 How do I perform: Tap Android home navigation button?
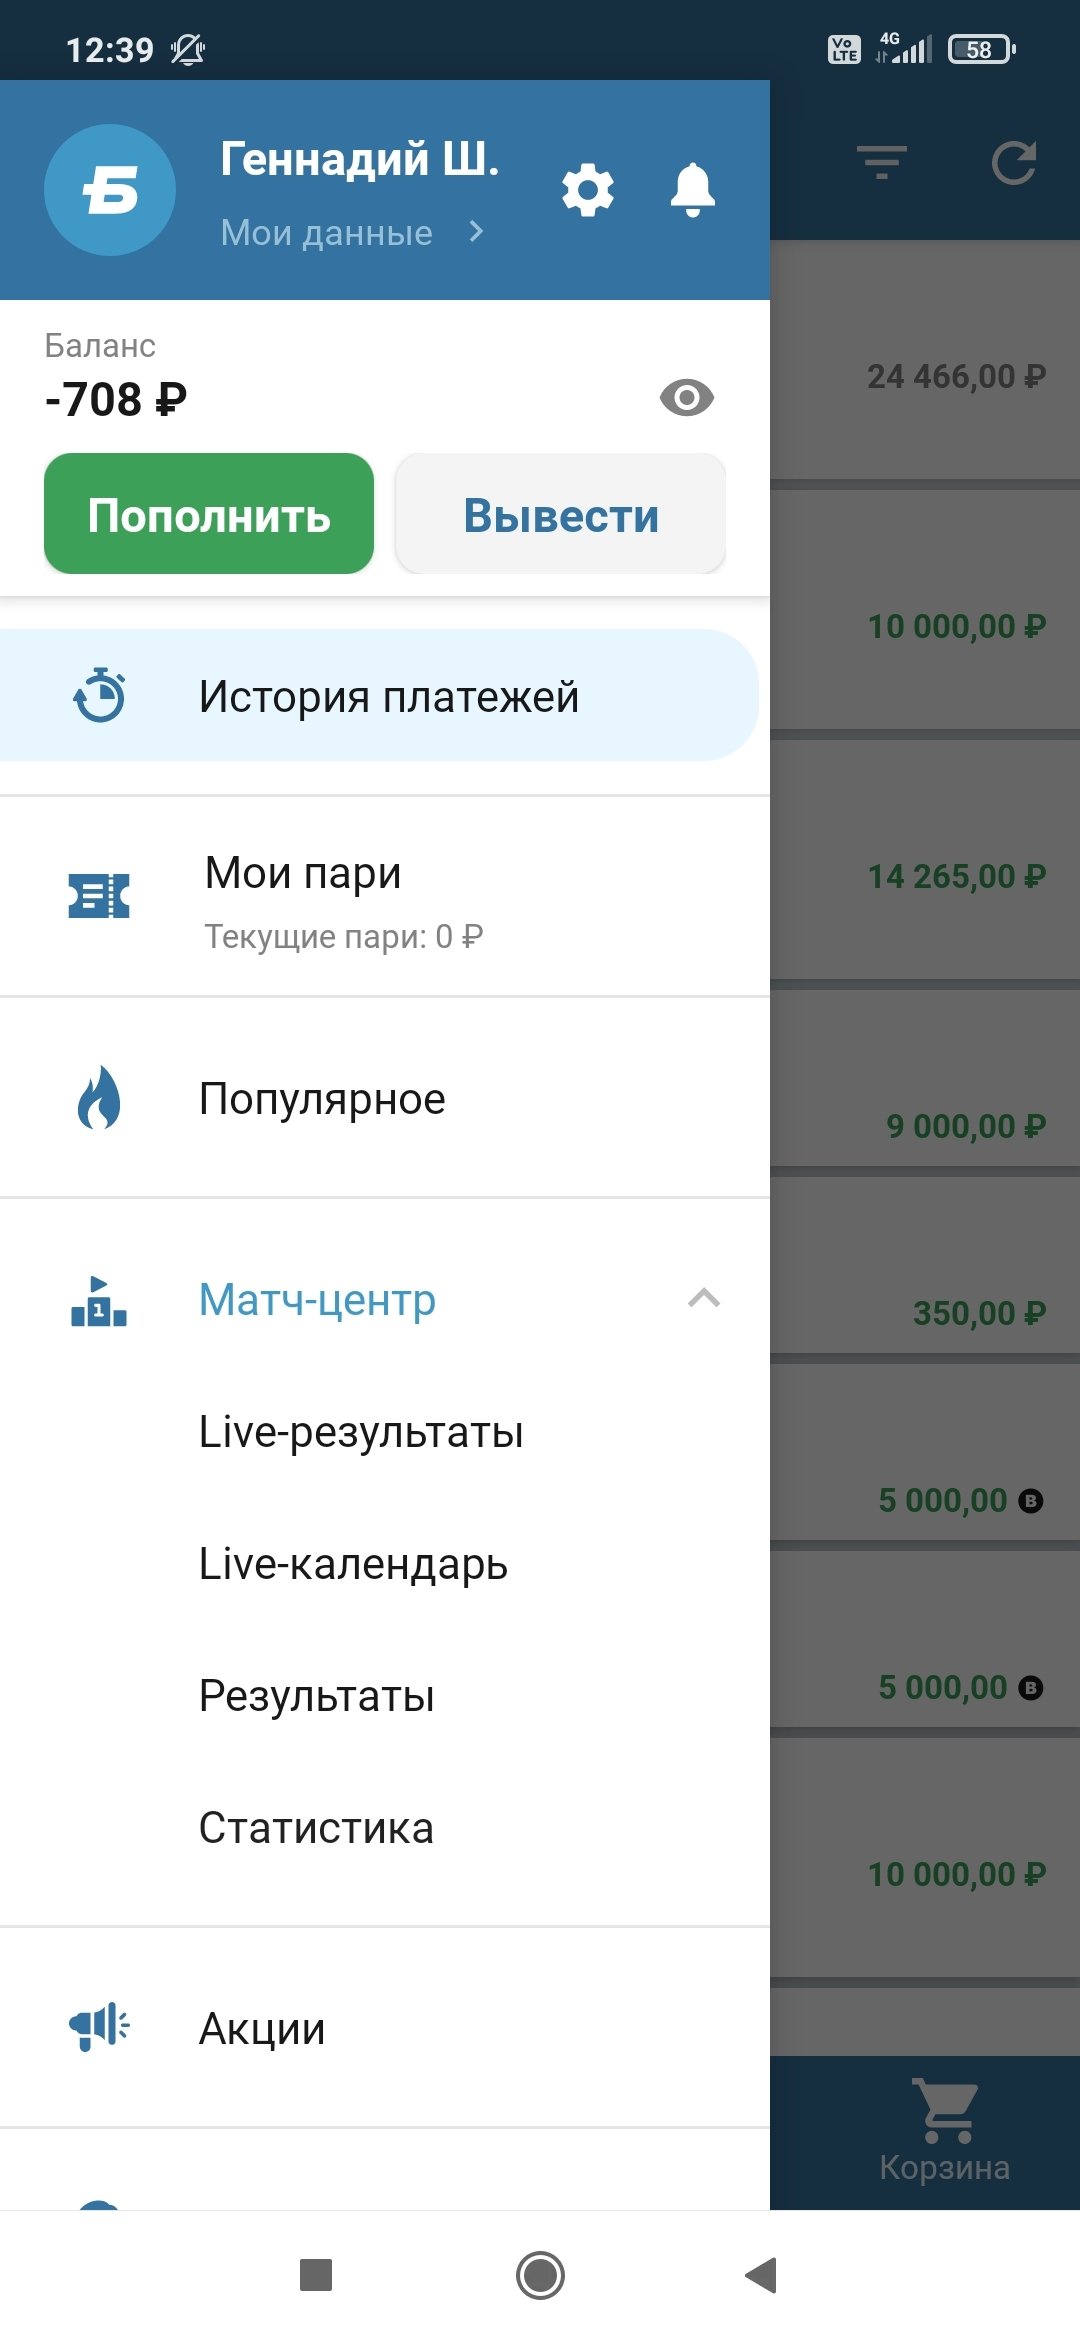pyautogui.click(x=540, y=2276)
